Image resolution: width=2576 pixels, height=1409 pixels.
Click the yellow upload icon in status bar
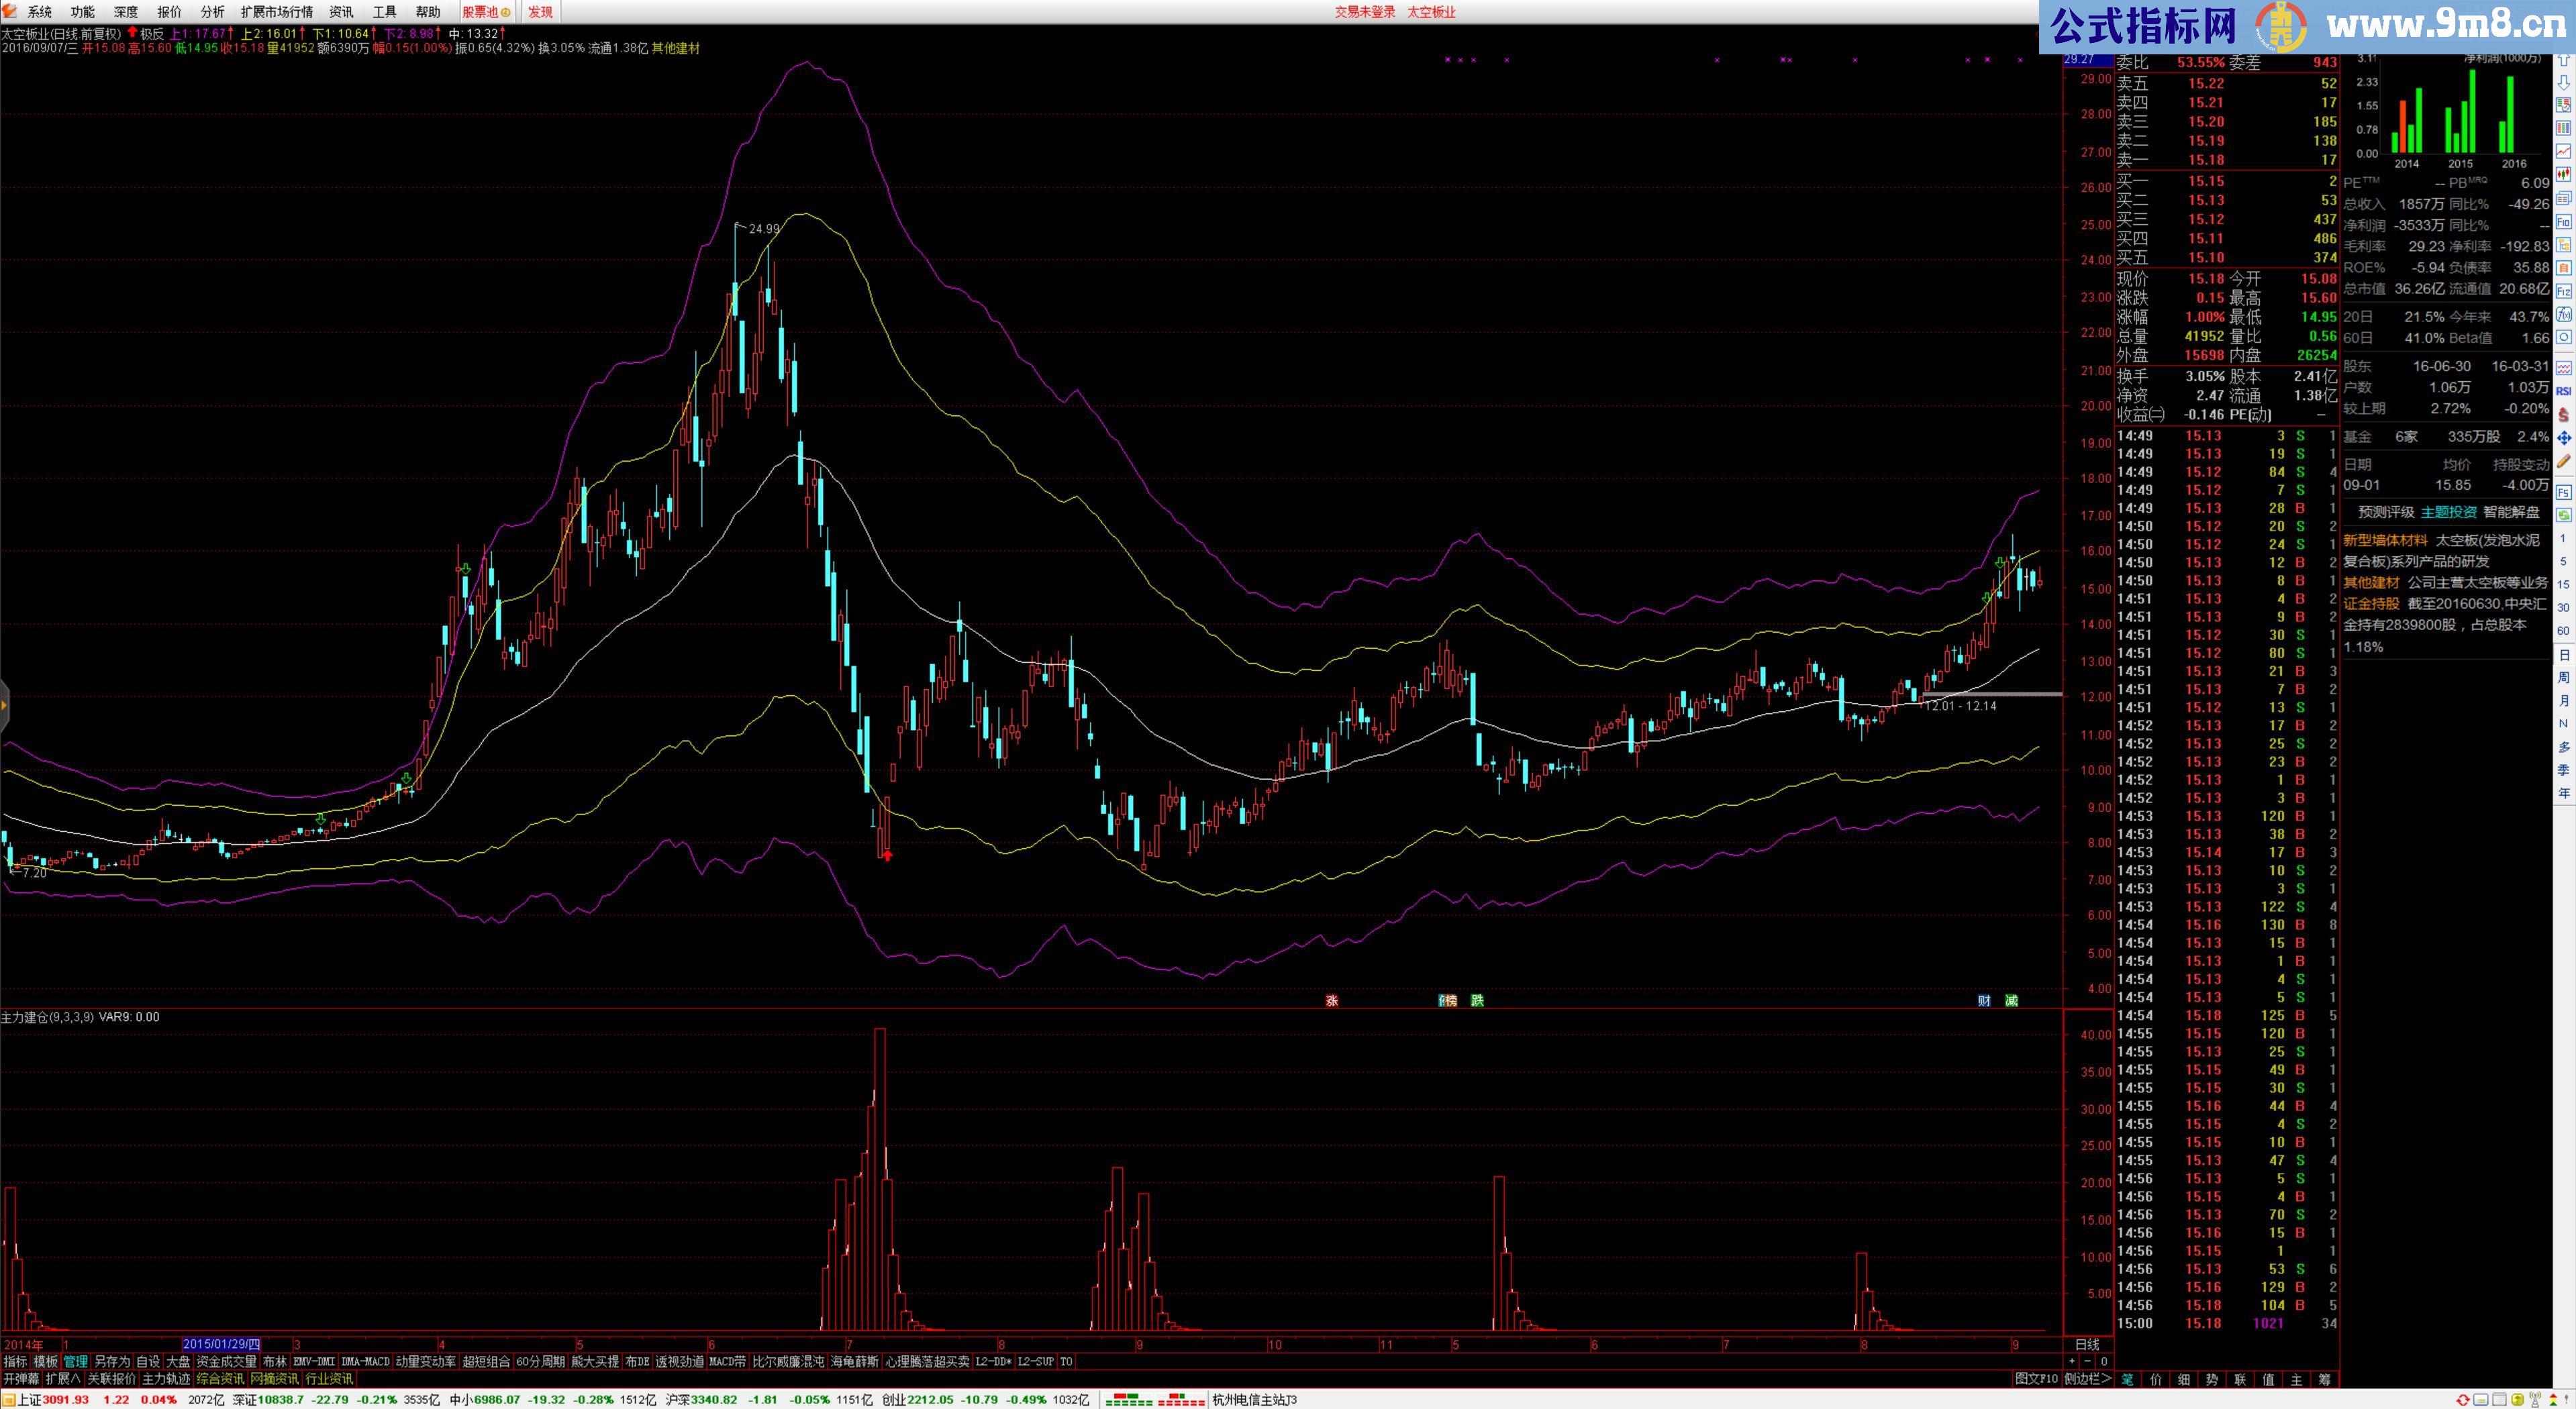(x=2517, y=1399)
